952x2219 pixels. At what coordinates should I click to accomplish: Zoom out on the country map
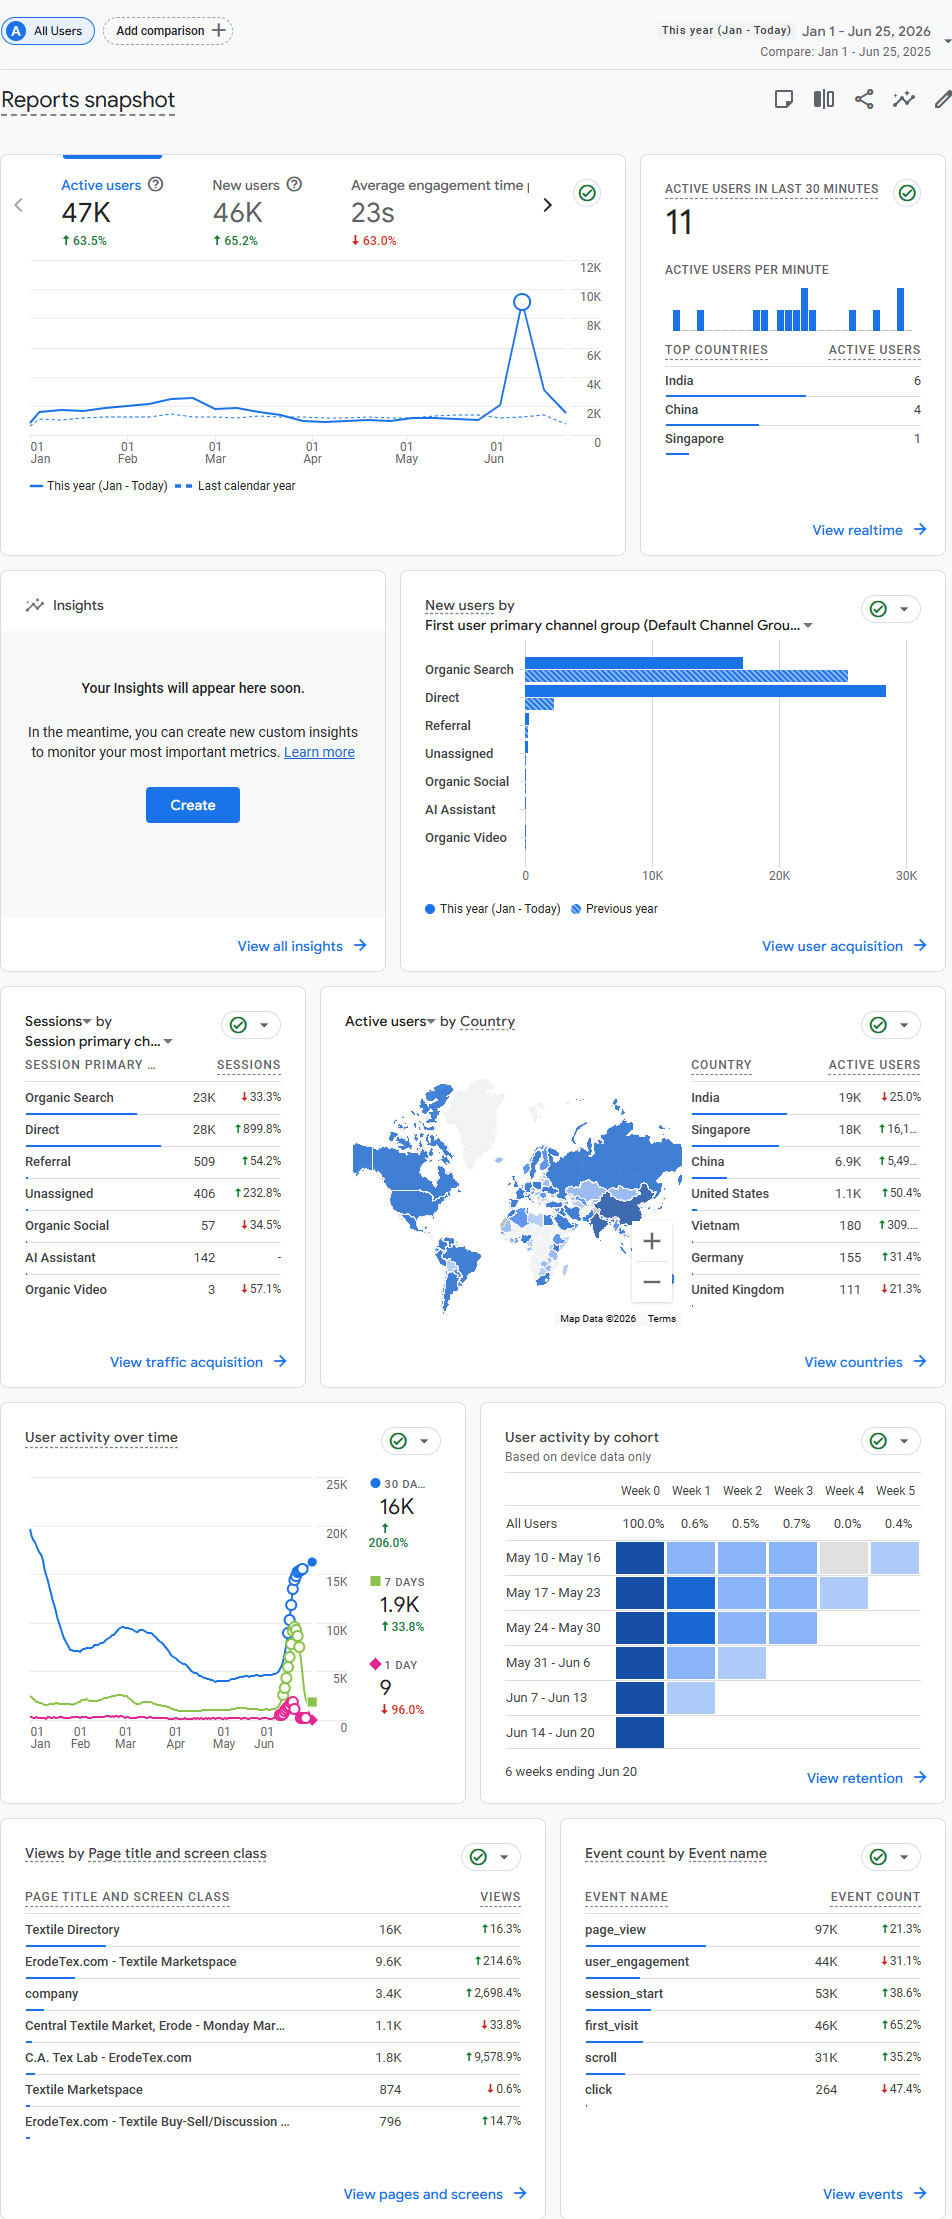[652, 1282]
